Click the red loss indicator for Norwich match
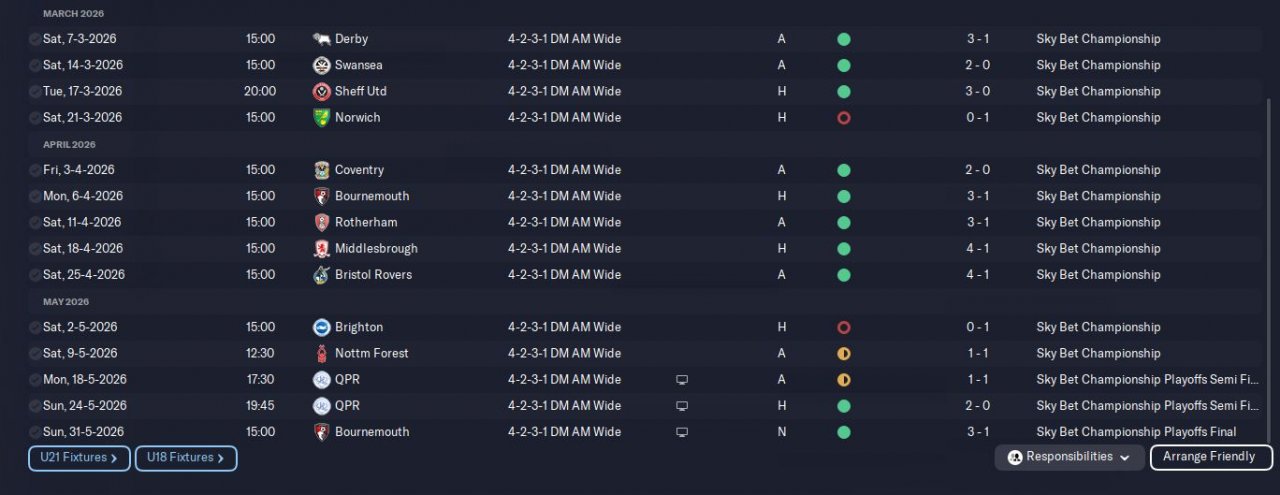Screen dimensions: 1280x495 point(843,117)
